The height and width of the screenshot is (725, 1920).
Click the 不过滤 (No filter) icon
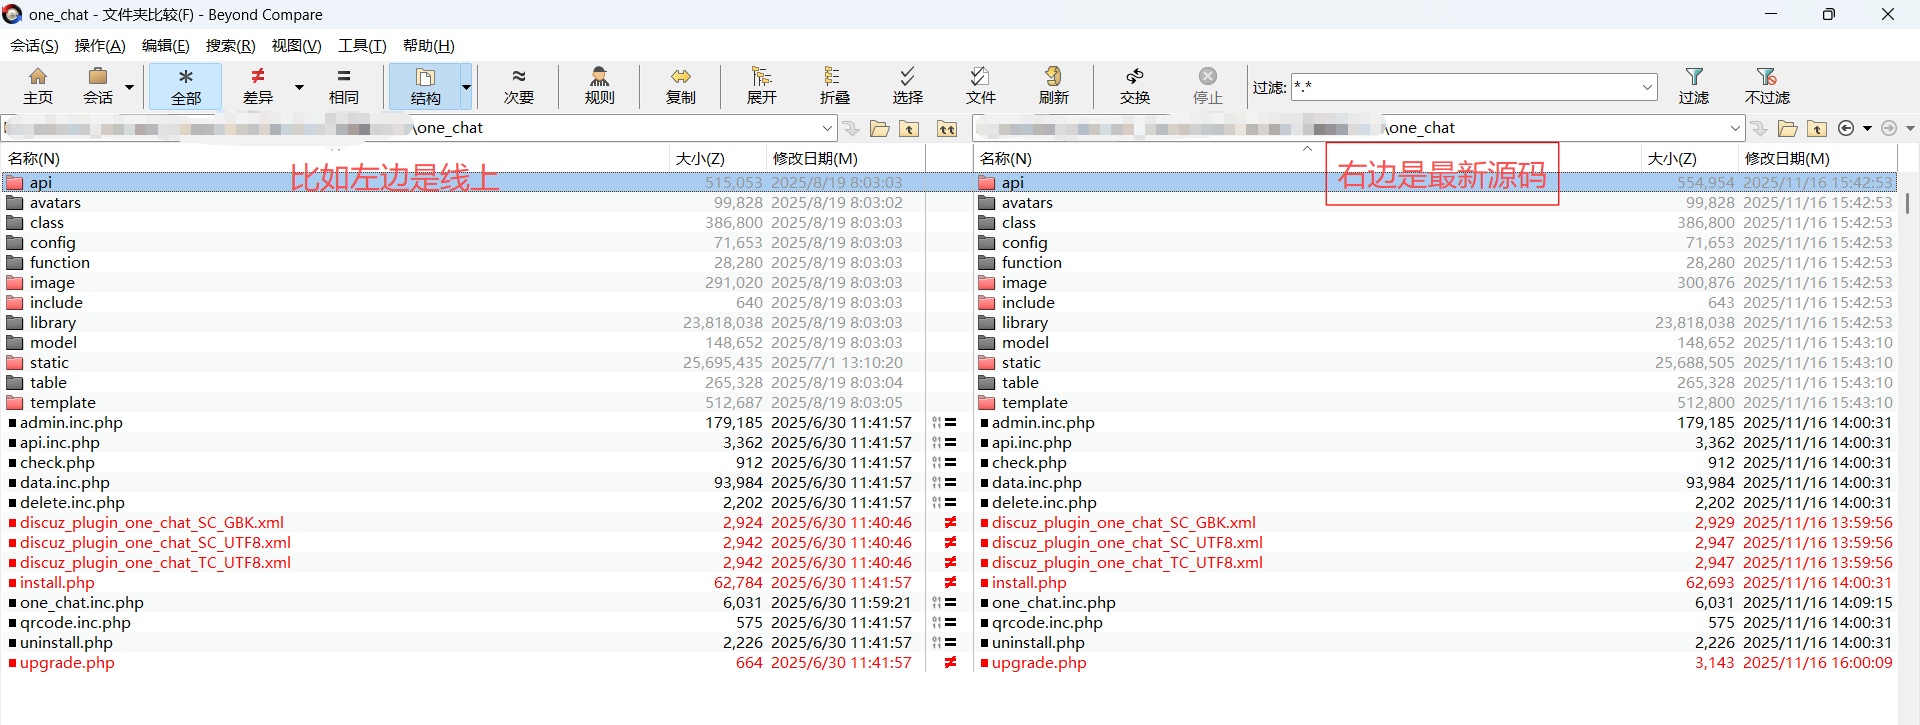pos(1767,86)
